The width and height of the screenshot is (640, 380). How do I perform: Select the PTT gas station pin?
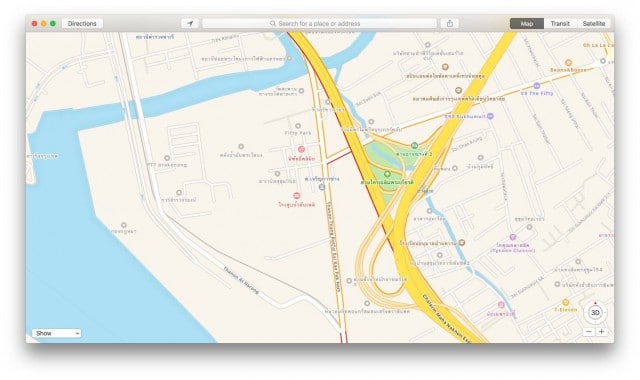pyautogui.click(x=167, y=158)
